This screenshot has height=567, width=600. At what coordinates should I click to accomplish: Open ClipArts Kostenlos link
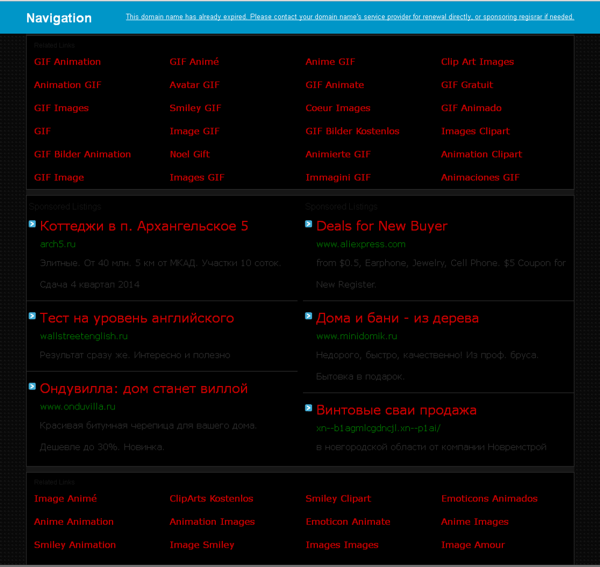[x=211, y=499]
